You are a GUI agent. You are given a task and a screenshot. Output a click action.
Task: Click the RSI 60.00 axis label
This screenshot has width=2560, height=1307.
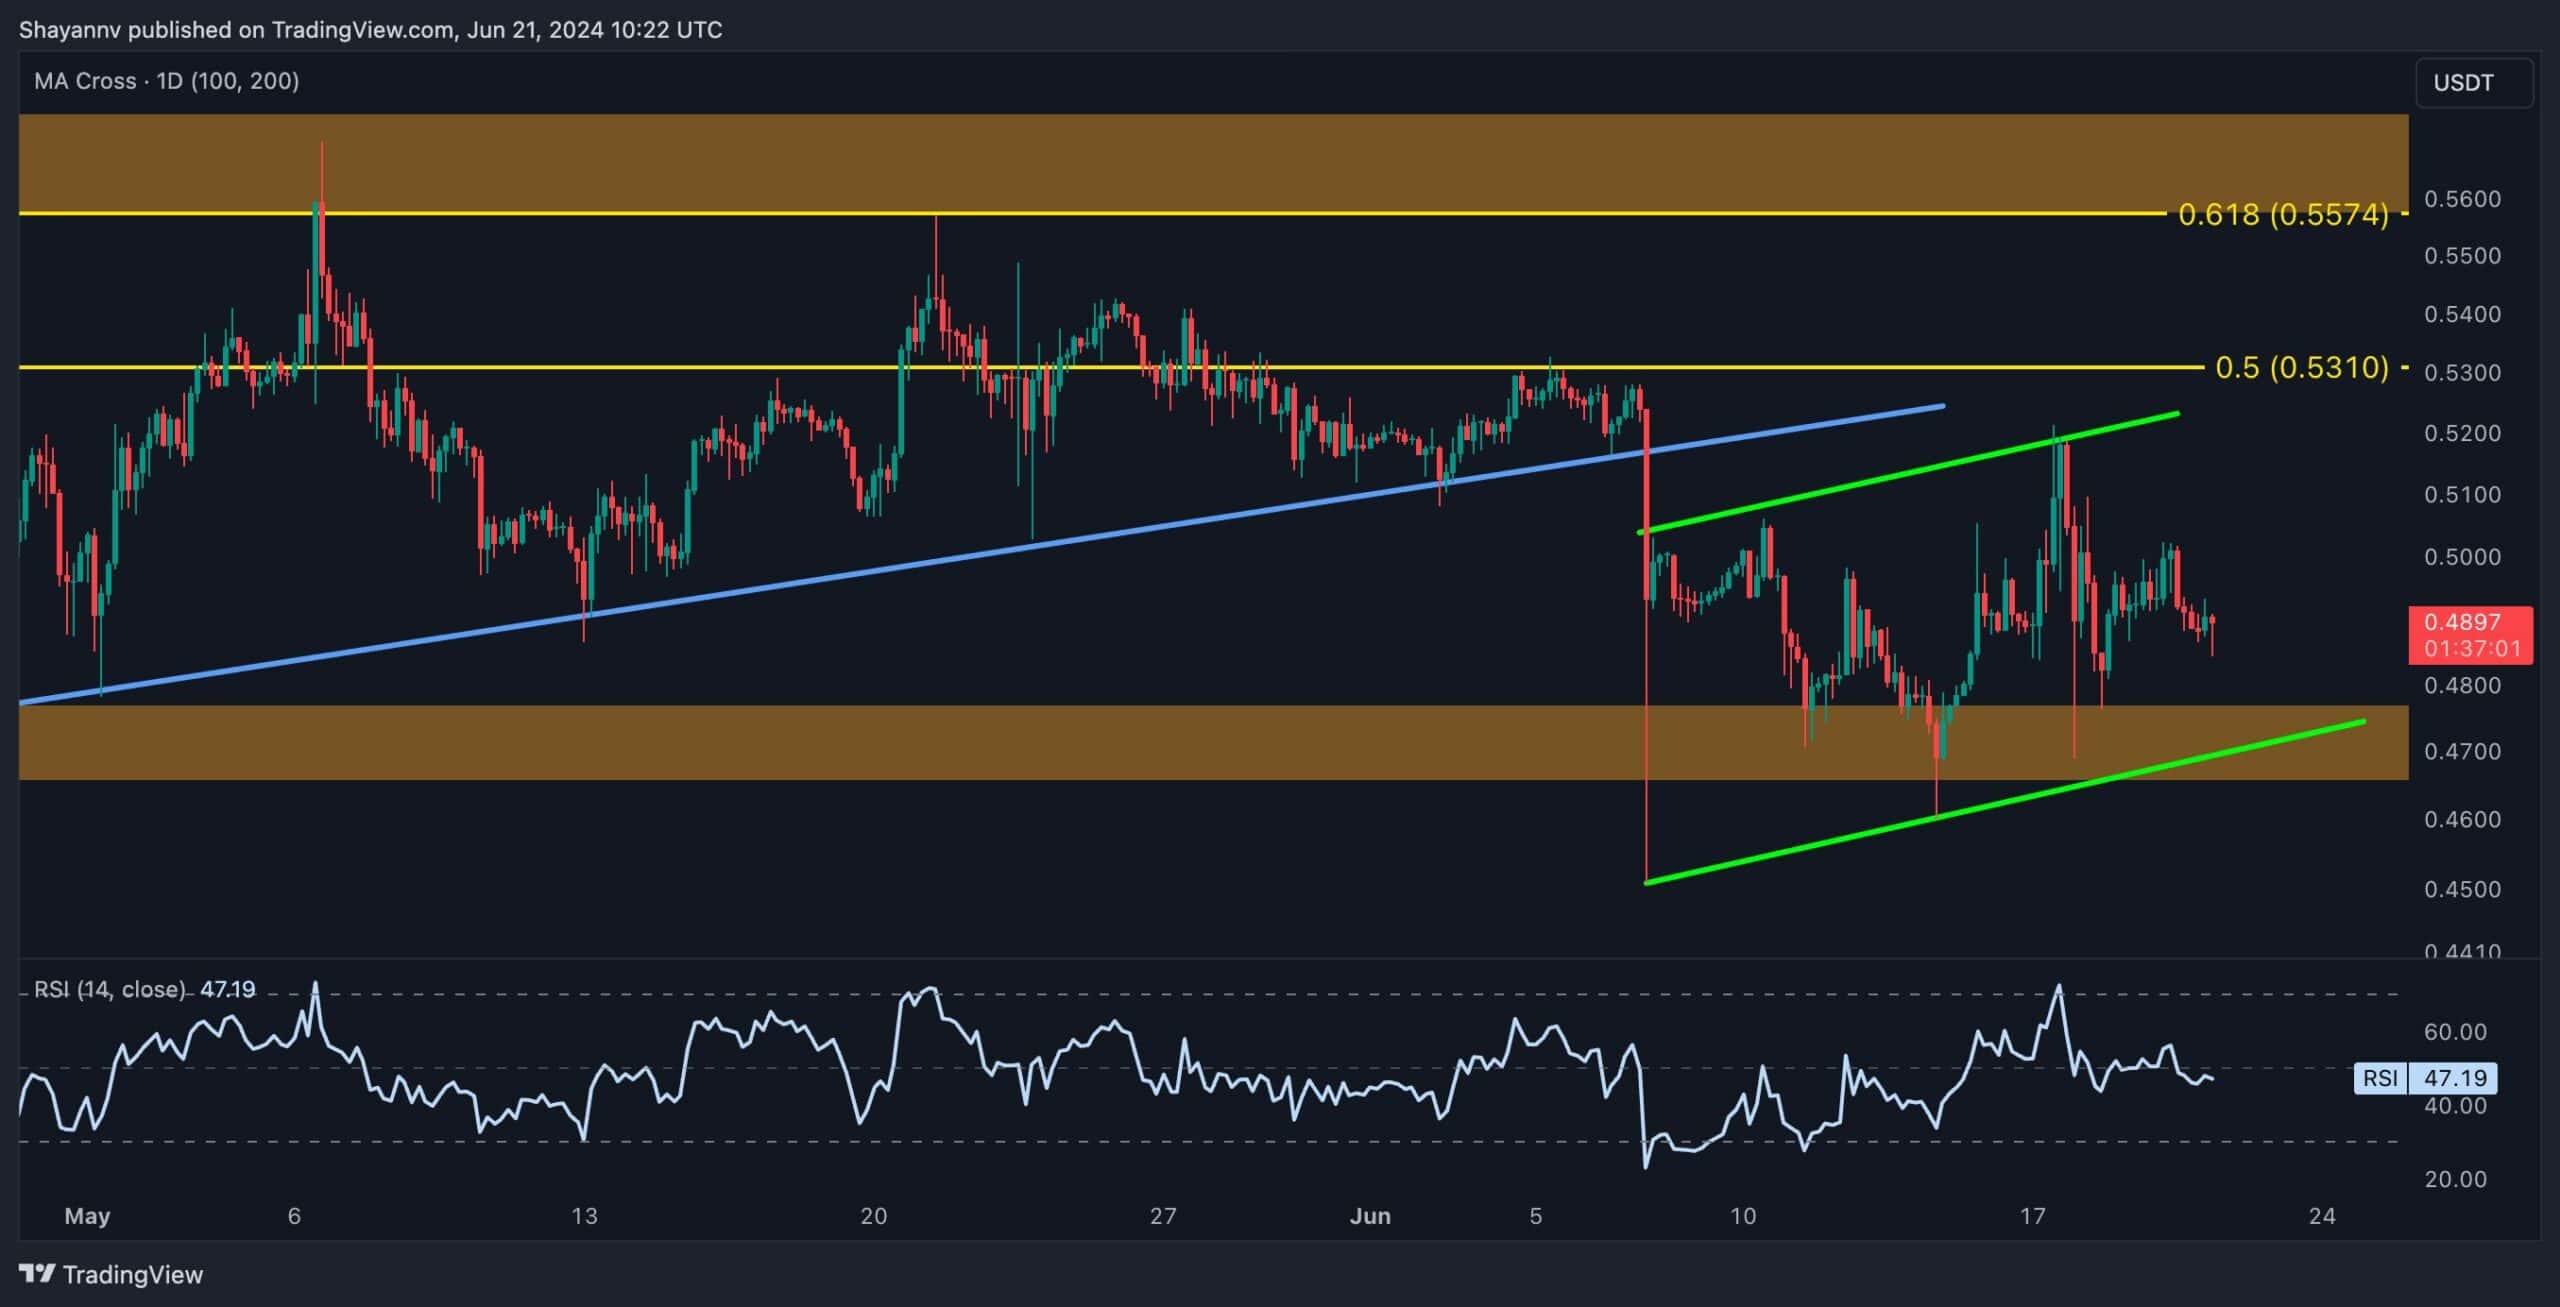(2455, 1031)
